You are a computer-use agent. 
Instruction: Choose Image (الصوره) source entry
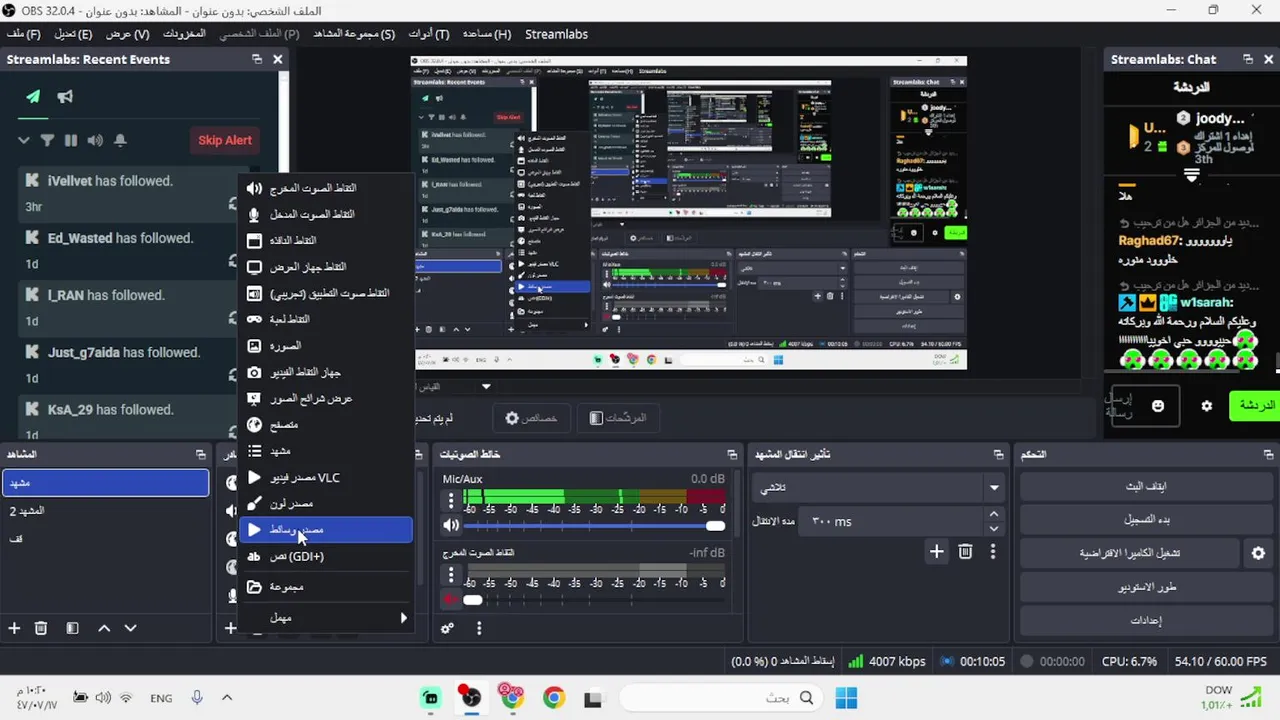click(326, 346)
